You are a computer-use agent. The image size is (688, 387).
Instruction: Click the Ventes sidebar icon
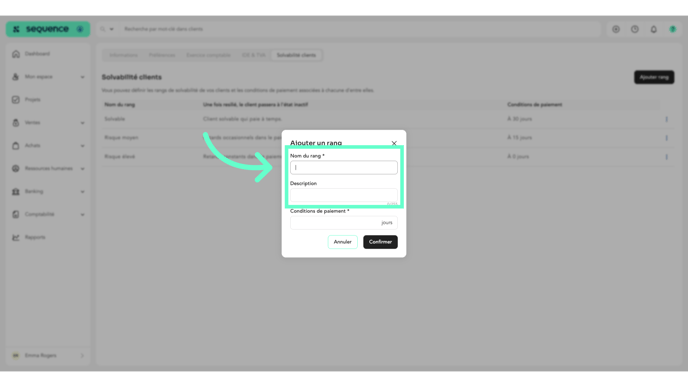click(x=16, y=122)
